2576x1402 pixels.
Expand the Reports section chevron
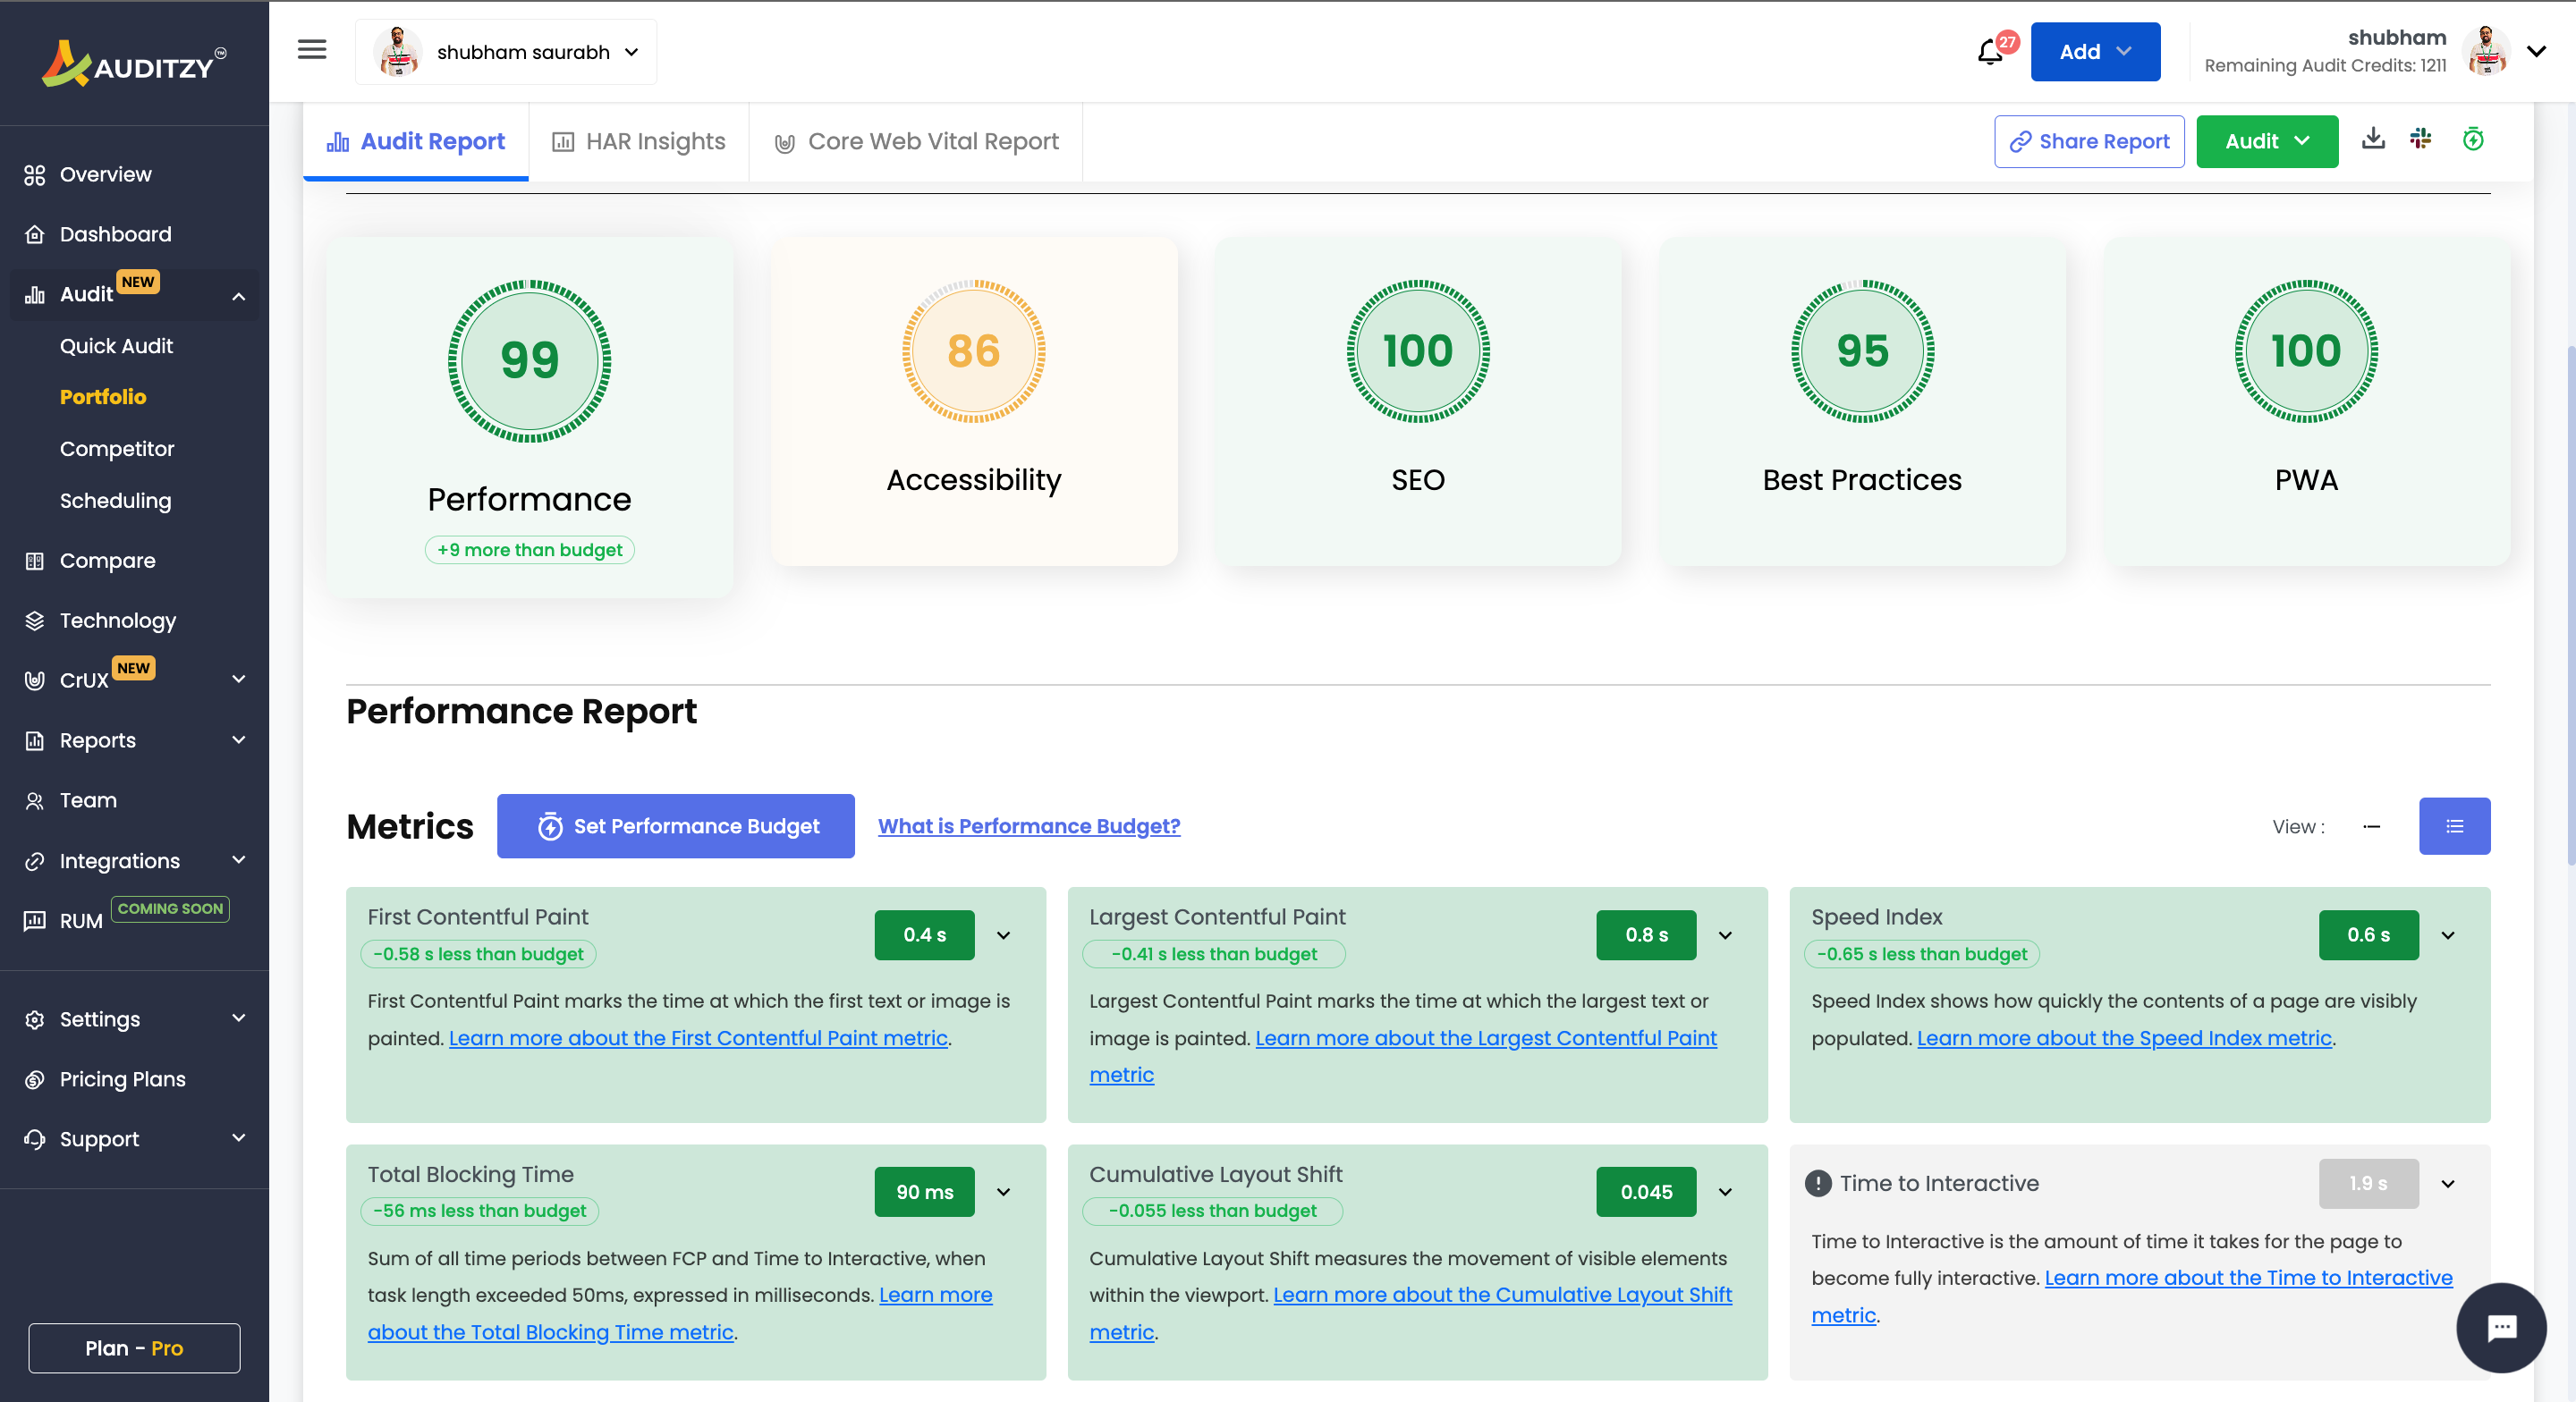coord(238,740)
